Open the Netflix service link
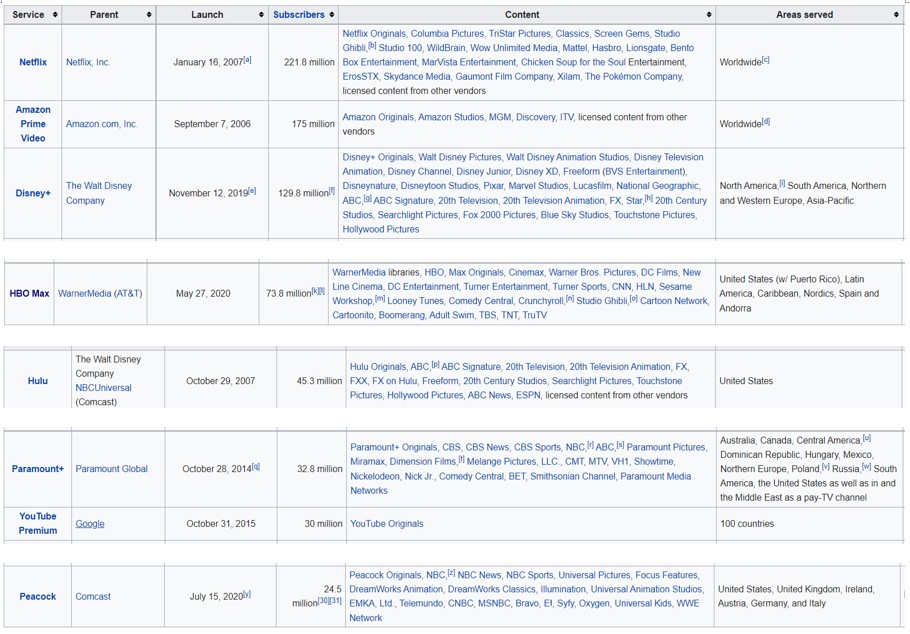910x634 pixels. [33, 62]
